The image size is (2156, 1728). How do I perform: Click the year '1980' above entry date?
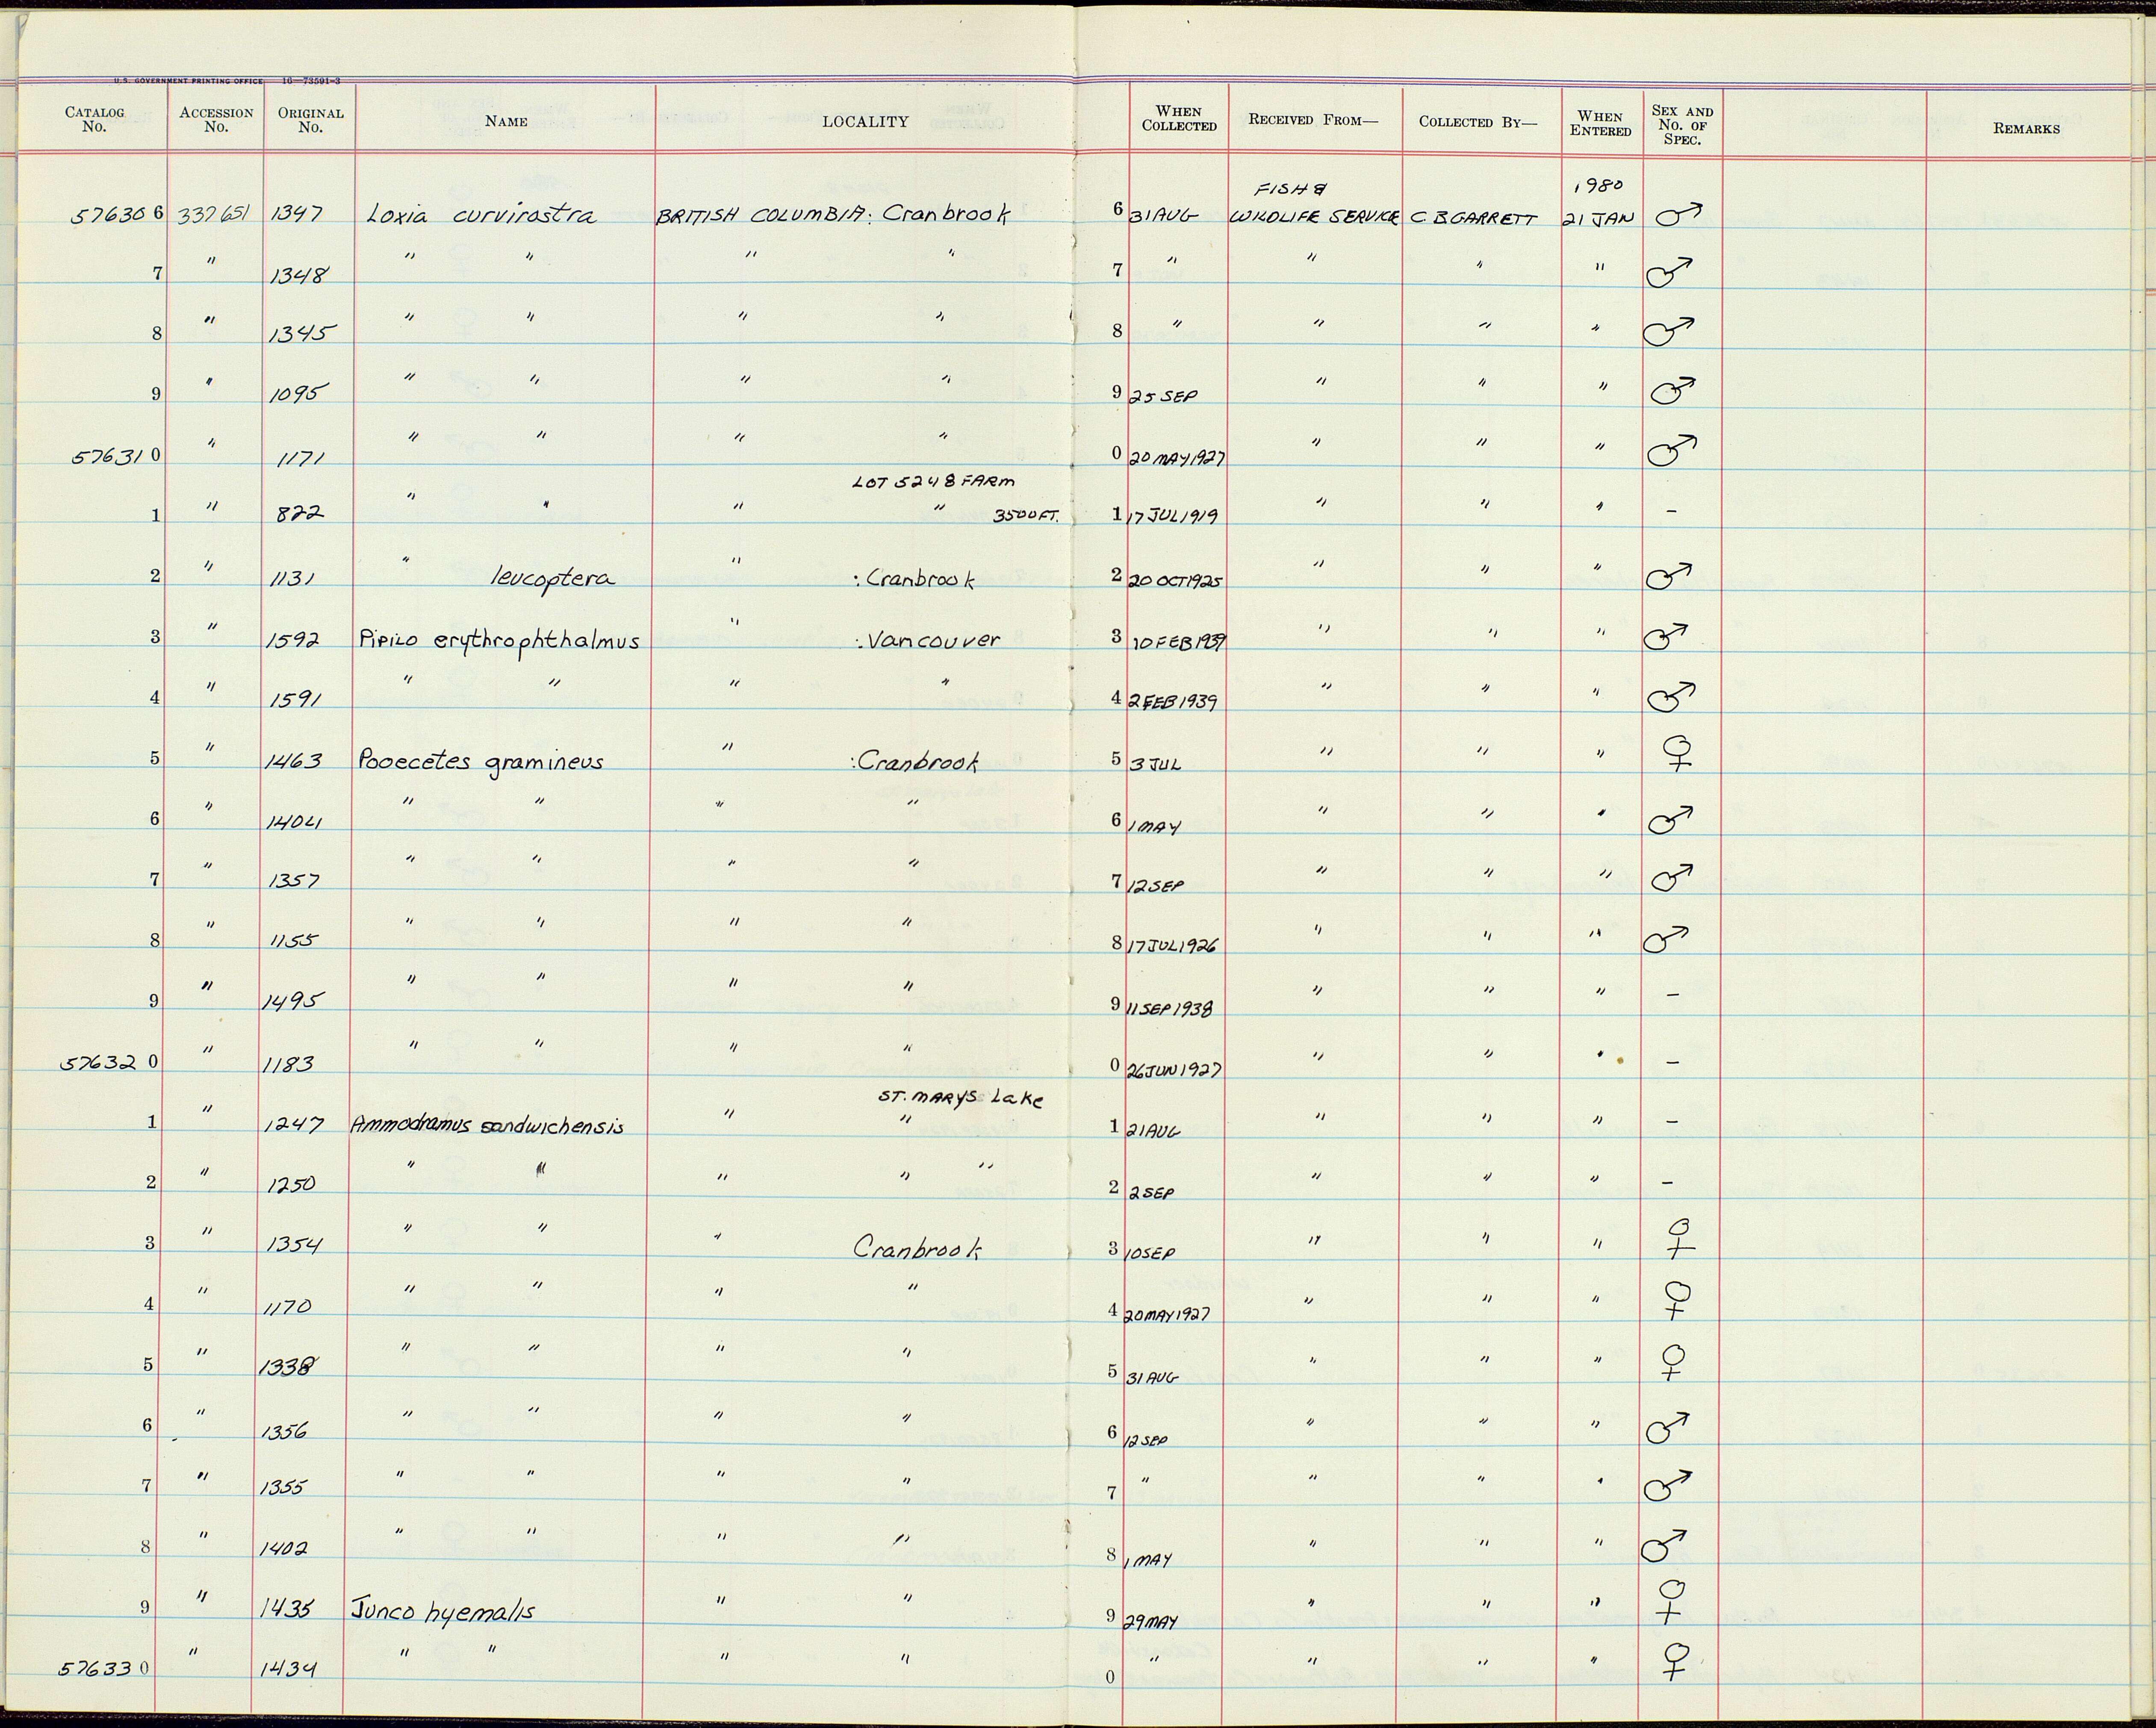[1599, 186]
